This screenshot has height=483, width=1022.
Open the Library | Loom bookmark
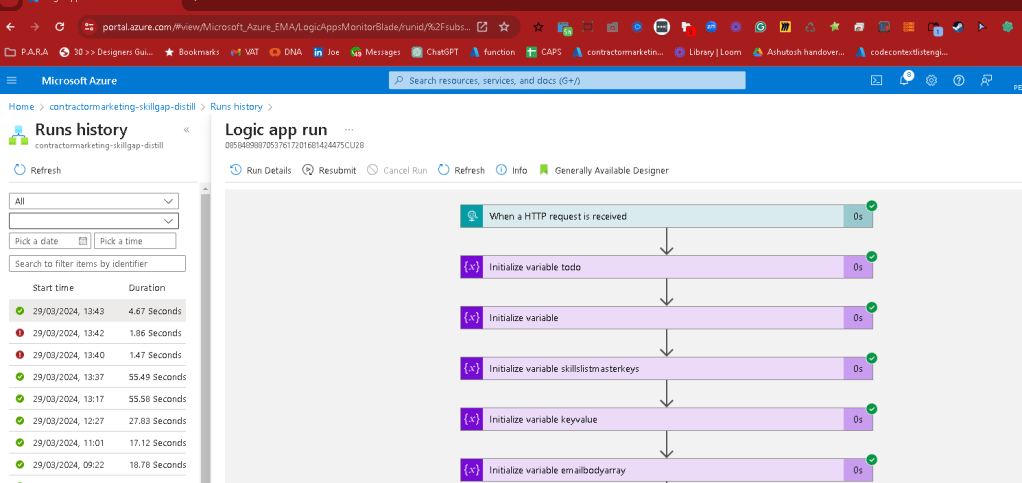[707, 52]
